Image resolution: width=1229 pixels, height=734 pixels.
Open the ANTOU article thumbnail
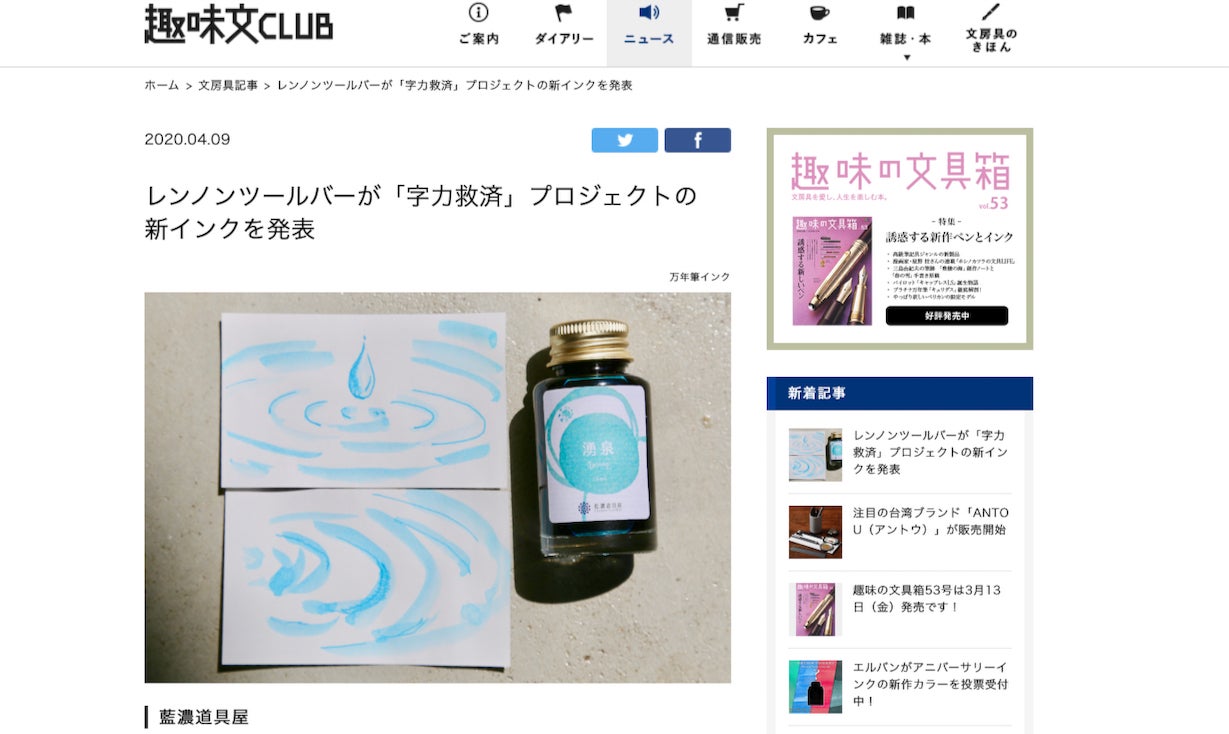(x=815, y=532)
